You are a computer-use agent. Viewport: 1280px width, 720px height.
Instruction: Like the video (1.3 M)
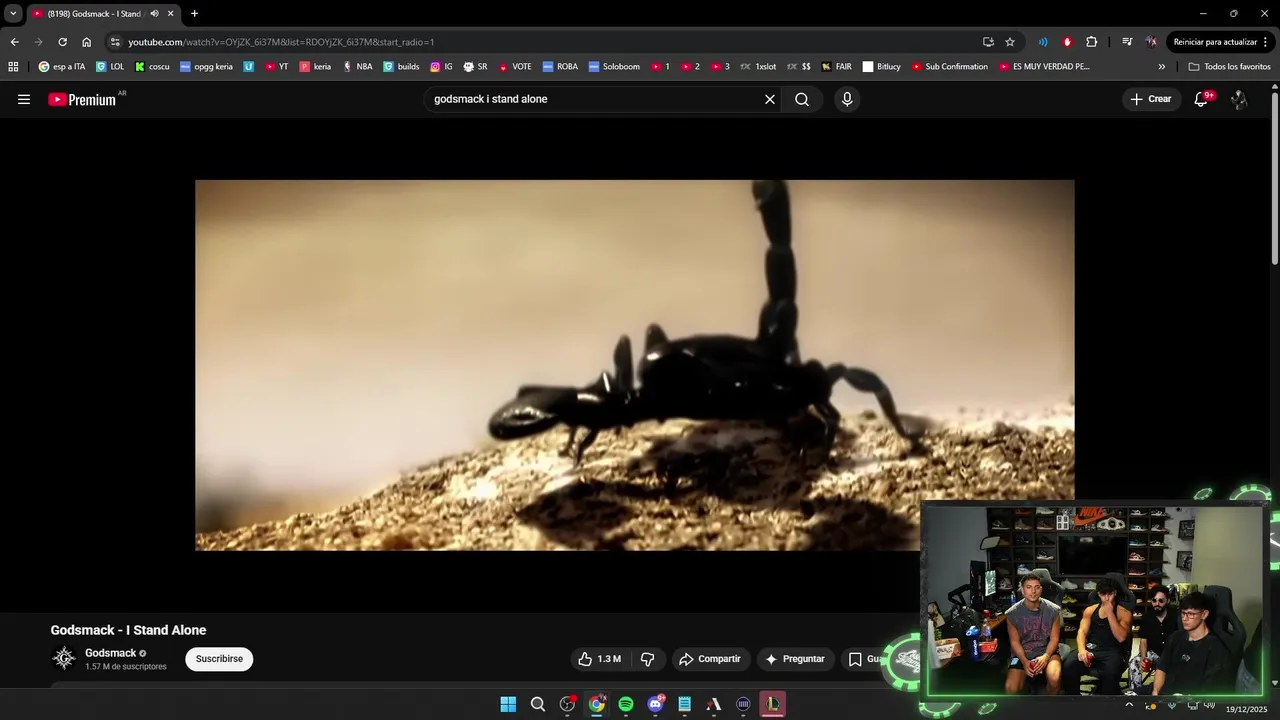click(x=599, y=659)
